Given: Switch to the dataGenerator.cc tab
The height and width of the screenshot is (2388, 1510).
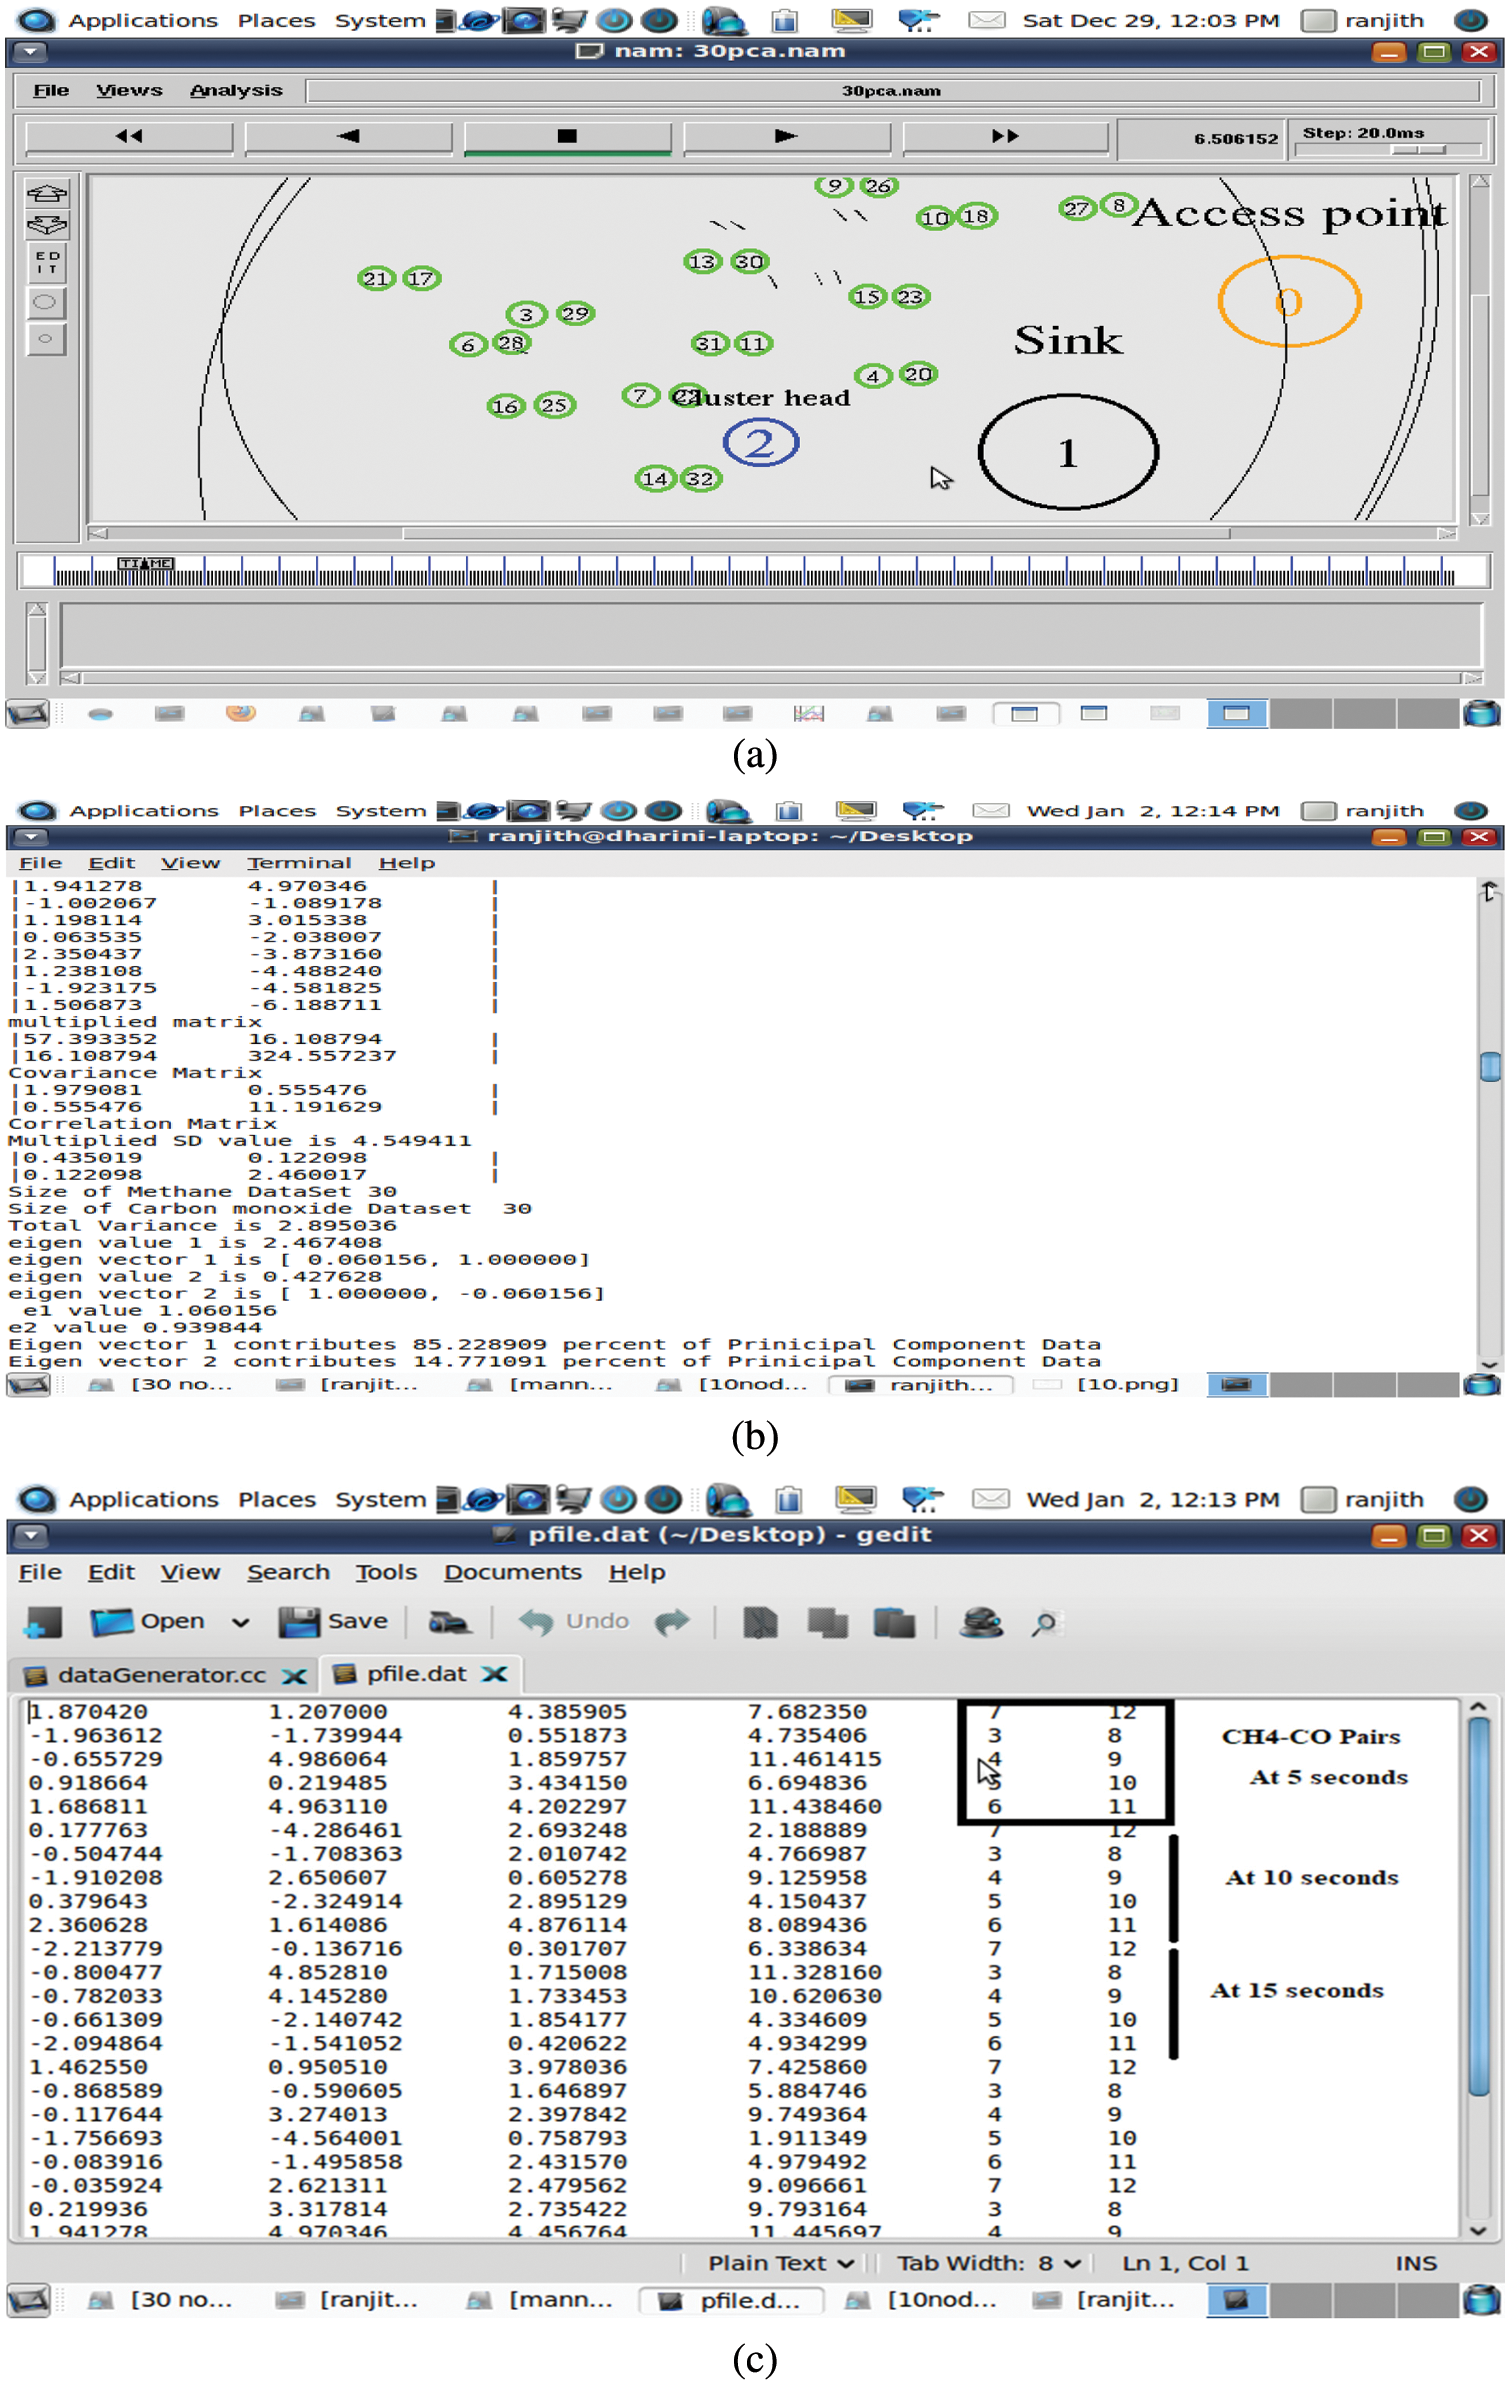Looking at the screenshot, I should point(161,1675).
